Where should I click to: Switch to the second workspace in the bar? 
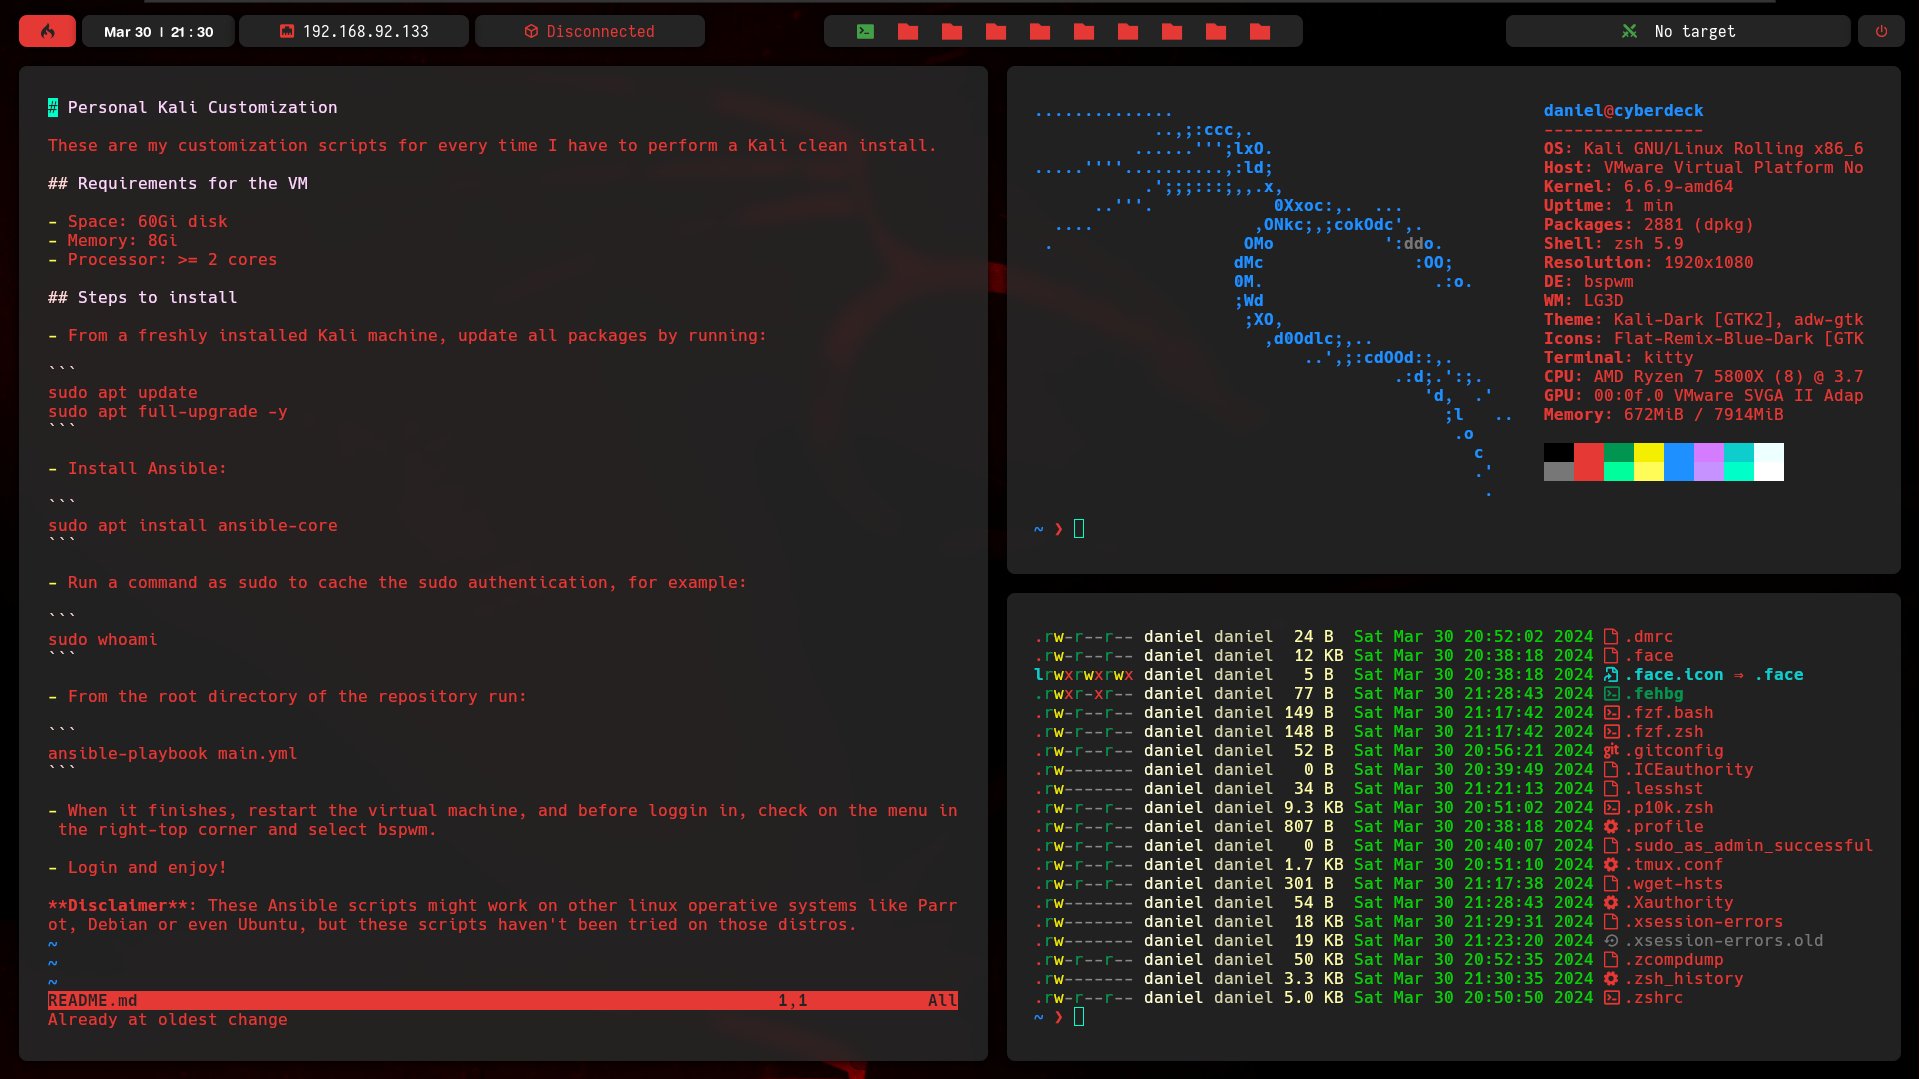[x=908, y=31]
